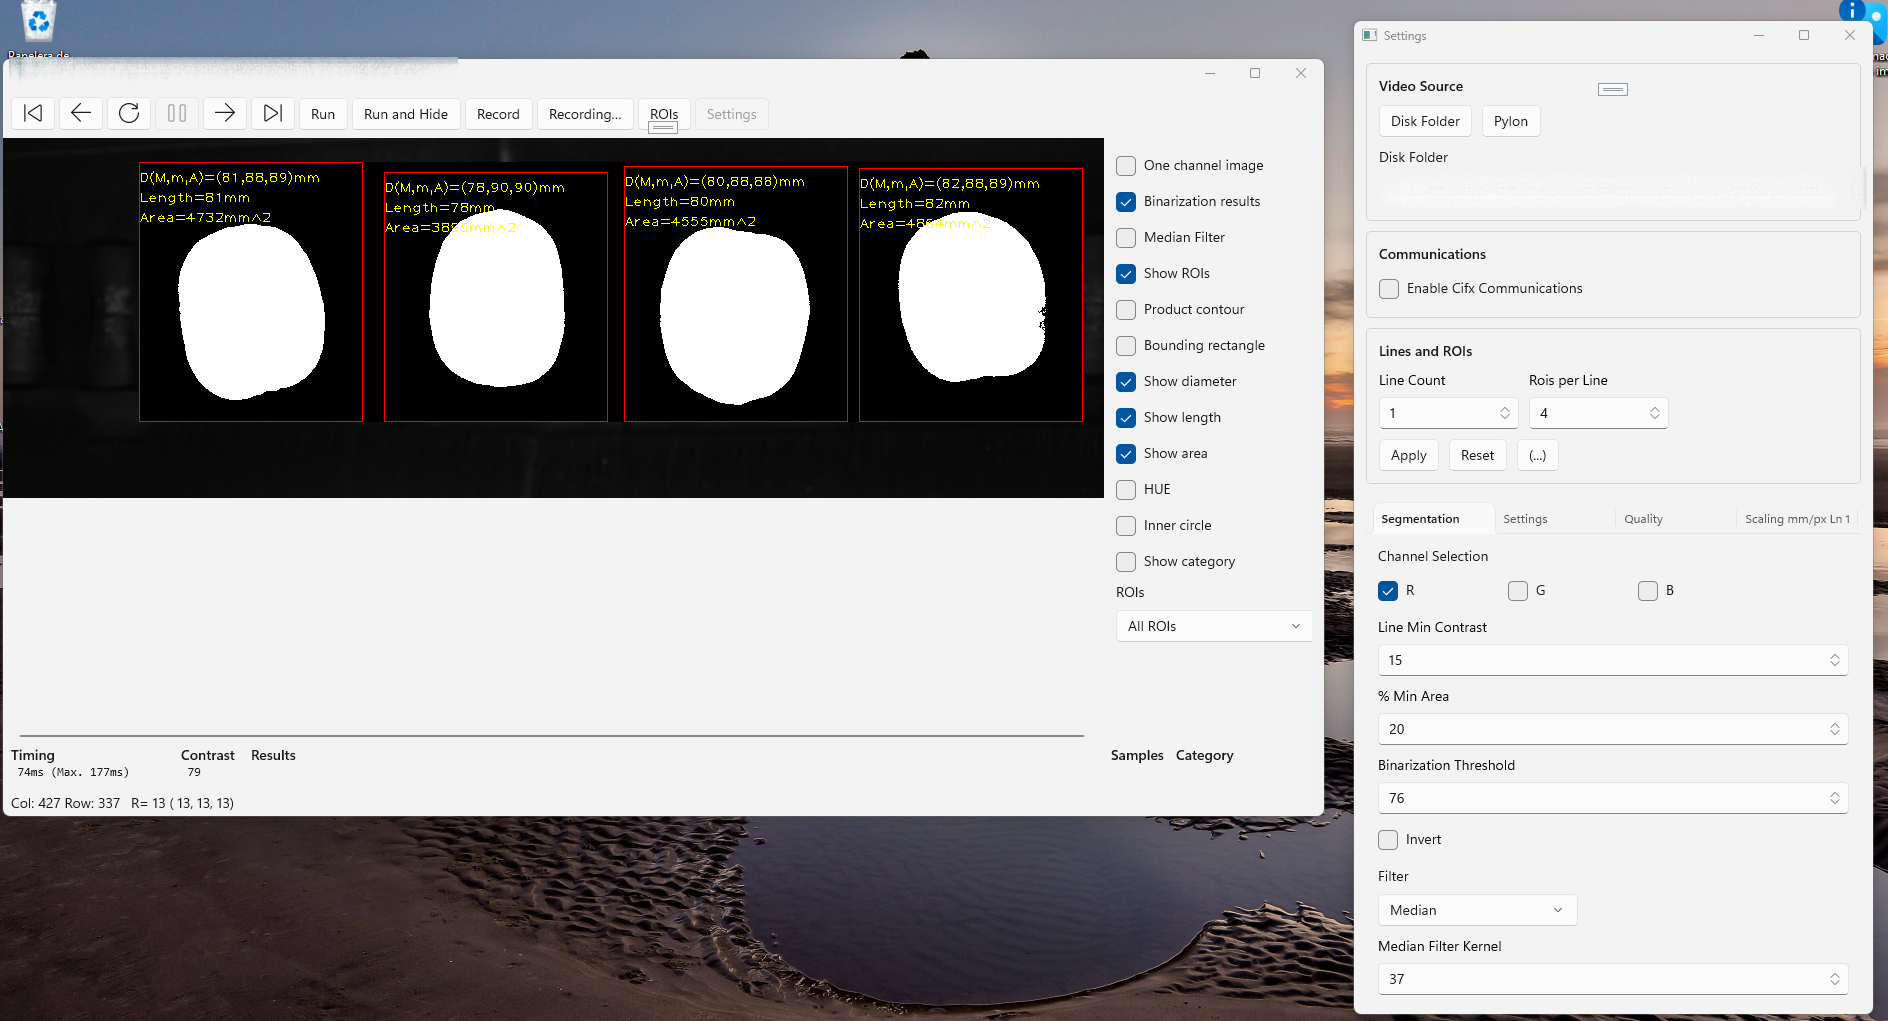The image size is (1888, 1021).
Task: Click Disk Folder source button
Action: pyautogui.click(x=1425, y=121)
